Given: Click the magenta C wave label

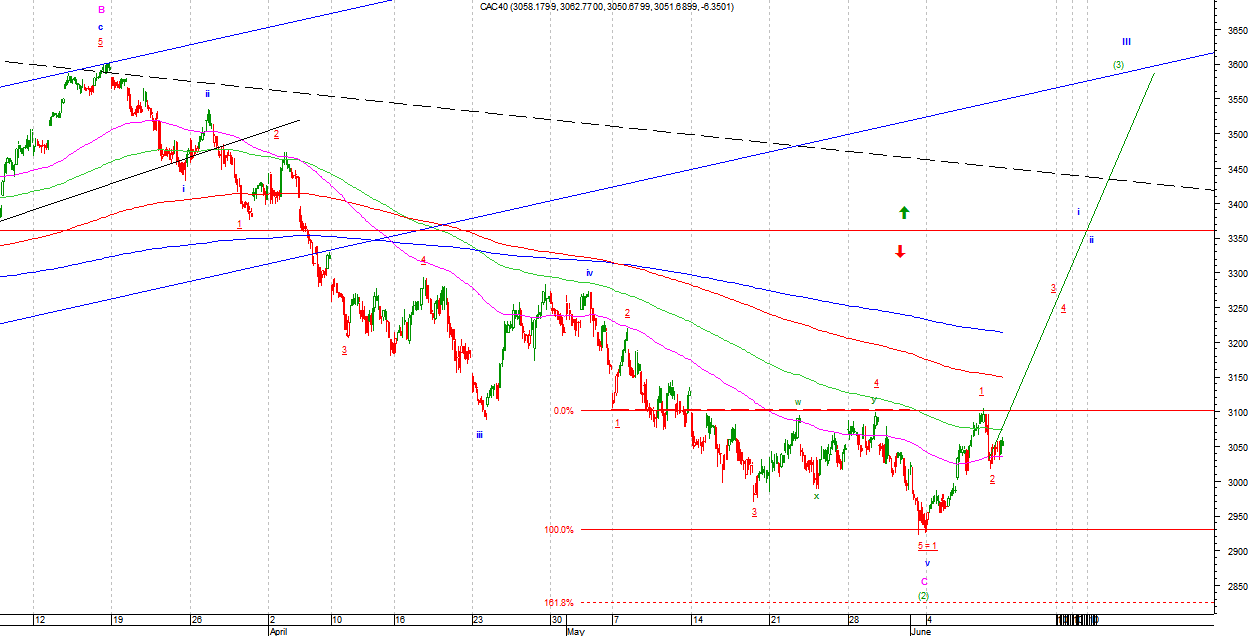Looking at the screenshot, I should 925,581.
